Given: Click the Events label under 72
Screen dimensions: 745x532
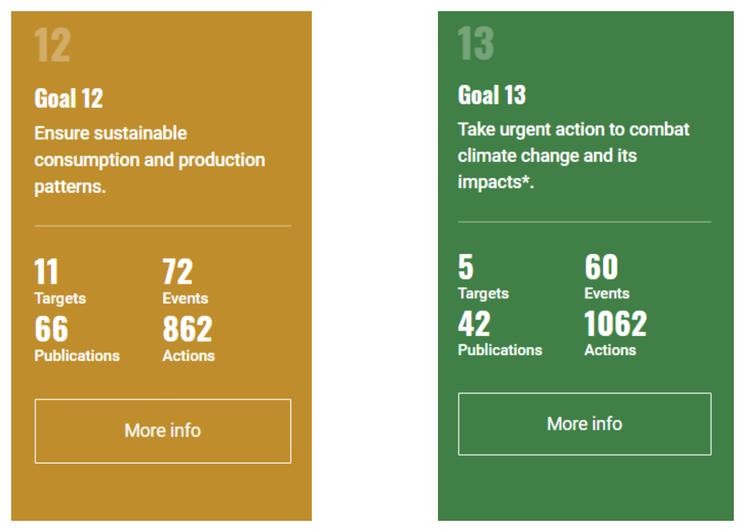Looking at the screenshot, I should coord(185,298).
